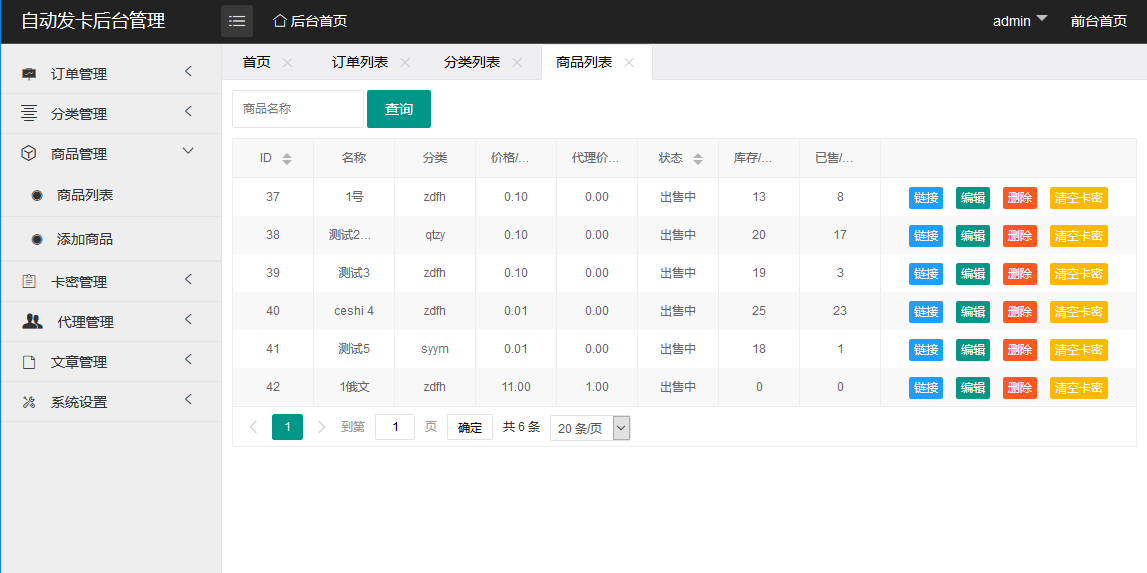This screenshot has width=1147, height=573.
Task: Click the price cell 11.00
Action: [x=516, y=387]
